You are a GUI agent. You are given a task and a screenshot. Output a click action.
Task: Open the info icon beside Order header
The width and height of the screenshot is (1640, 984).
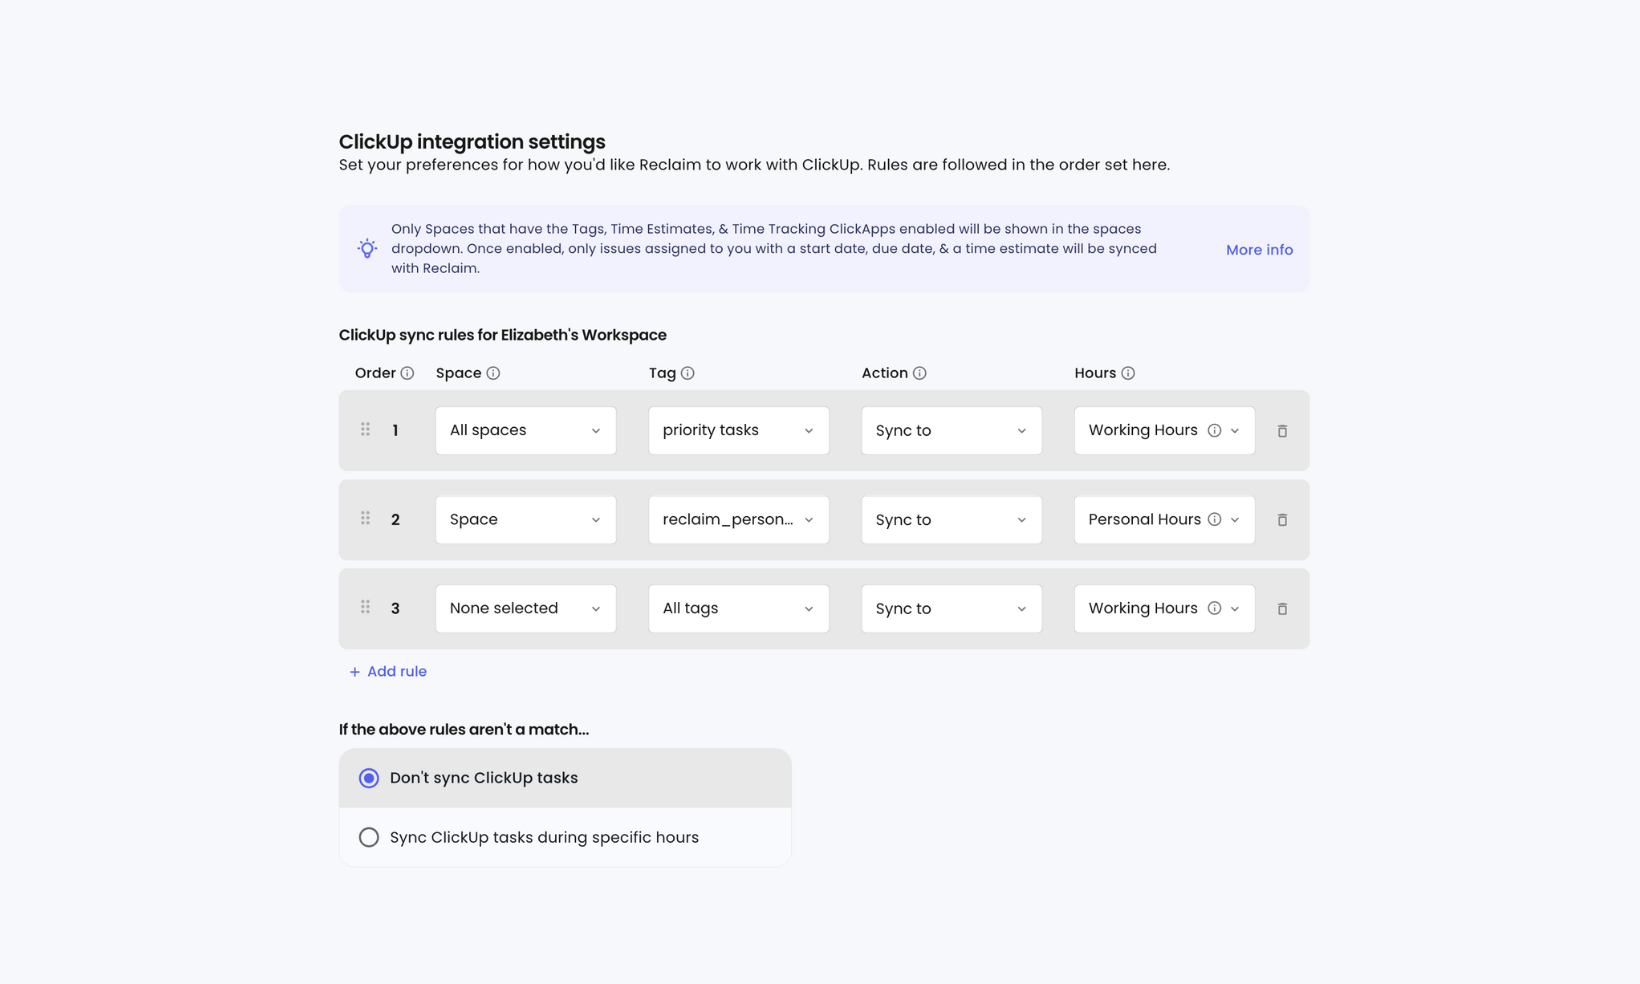tap(407, 373)
